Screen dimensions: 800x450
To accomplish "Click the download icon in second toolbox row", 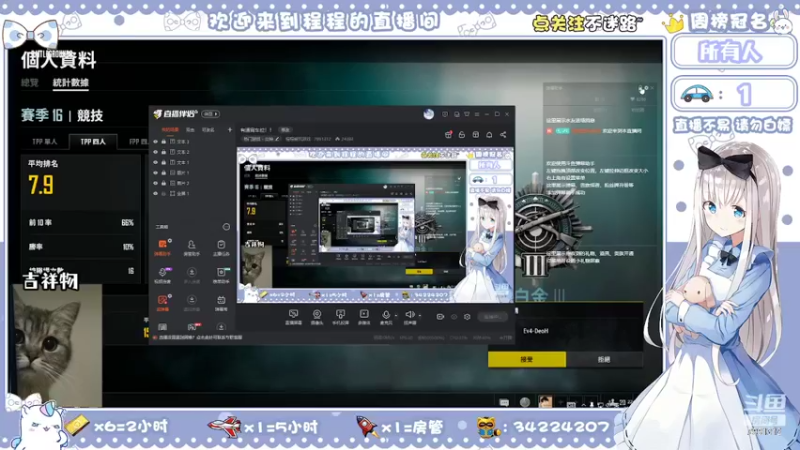I will (191, 274).
